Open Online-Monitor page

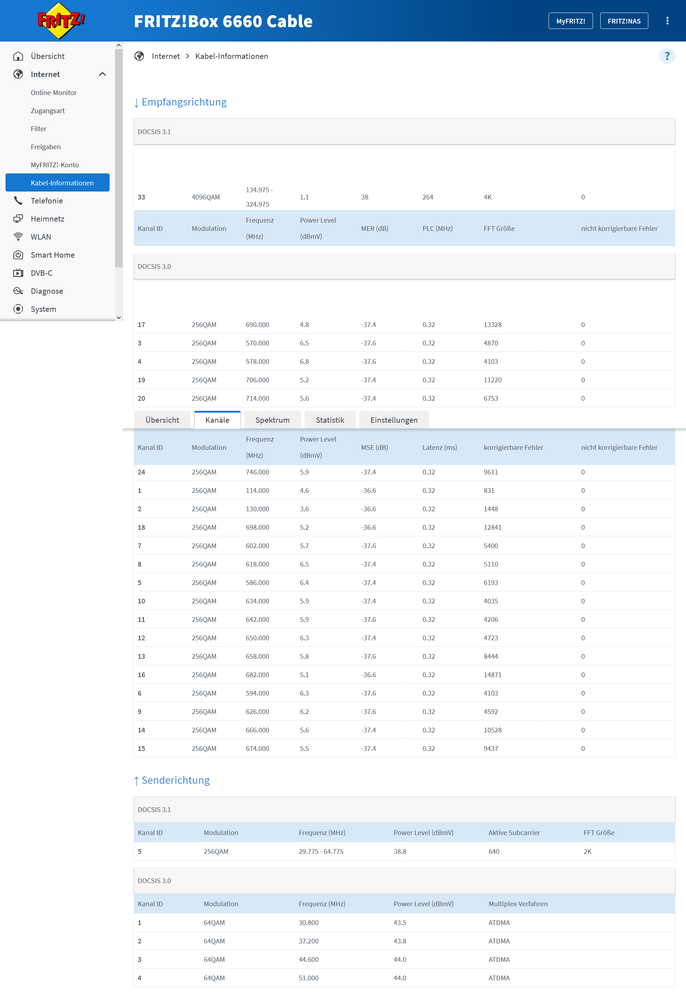[53, 93]
